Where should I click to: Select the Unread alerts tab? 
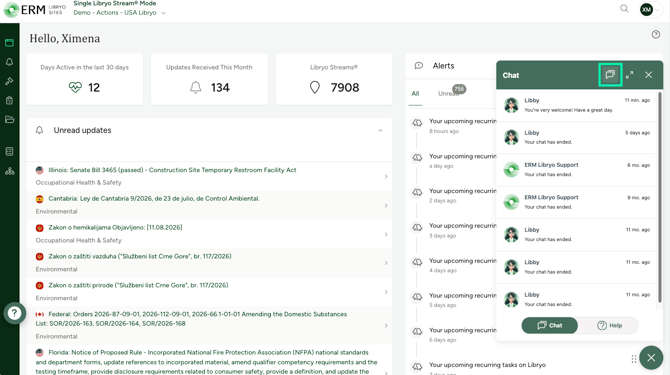pos(449,94)
